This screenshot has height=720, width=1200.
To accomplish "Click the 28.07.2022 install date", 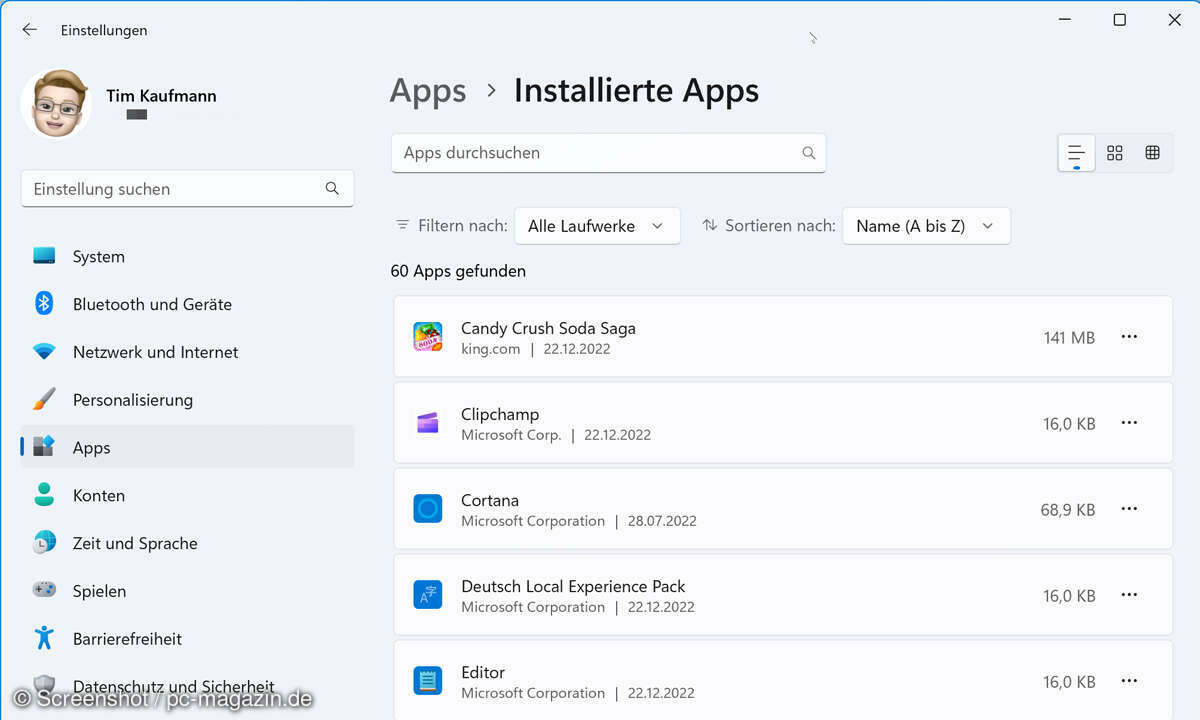I will click(662, 521).
